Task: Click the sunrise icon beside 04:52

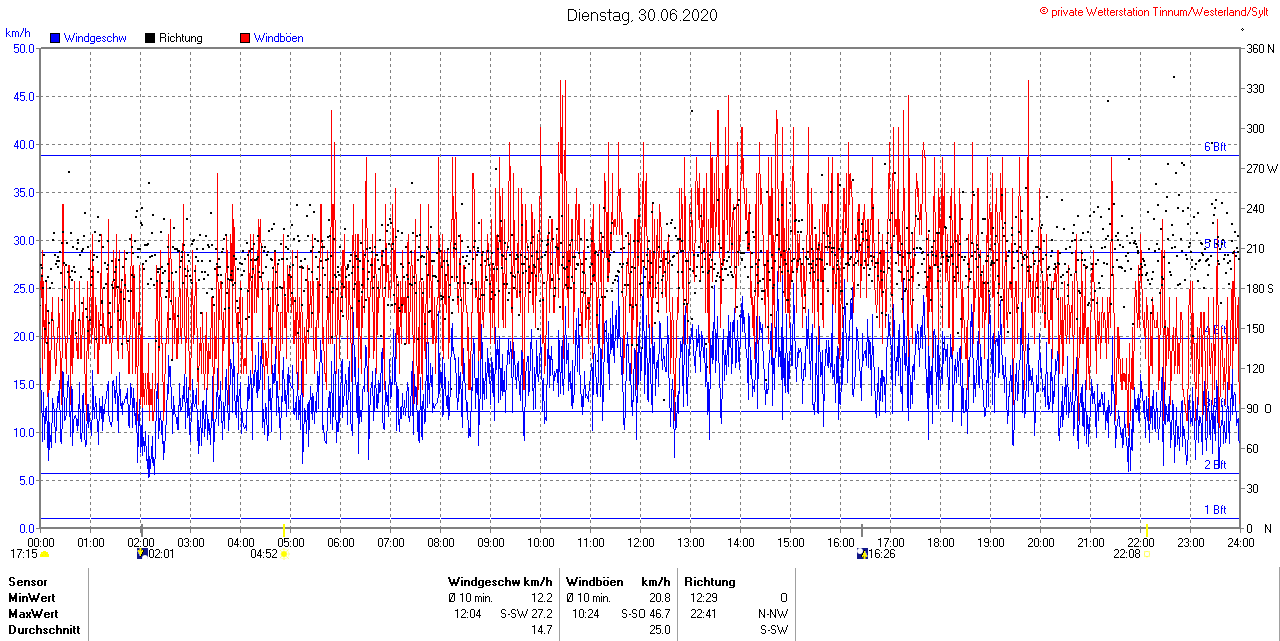Action: (x=284, y=554)
